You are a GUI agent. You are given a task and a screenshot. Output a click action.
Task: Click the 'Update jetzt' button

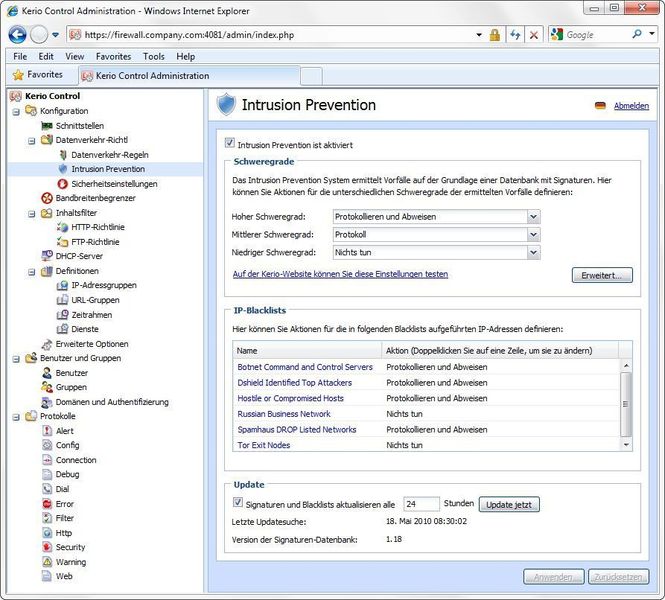click(x=509, y=505)
